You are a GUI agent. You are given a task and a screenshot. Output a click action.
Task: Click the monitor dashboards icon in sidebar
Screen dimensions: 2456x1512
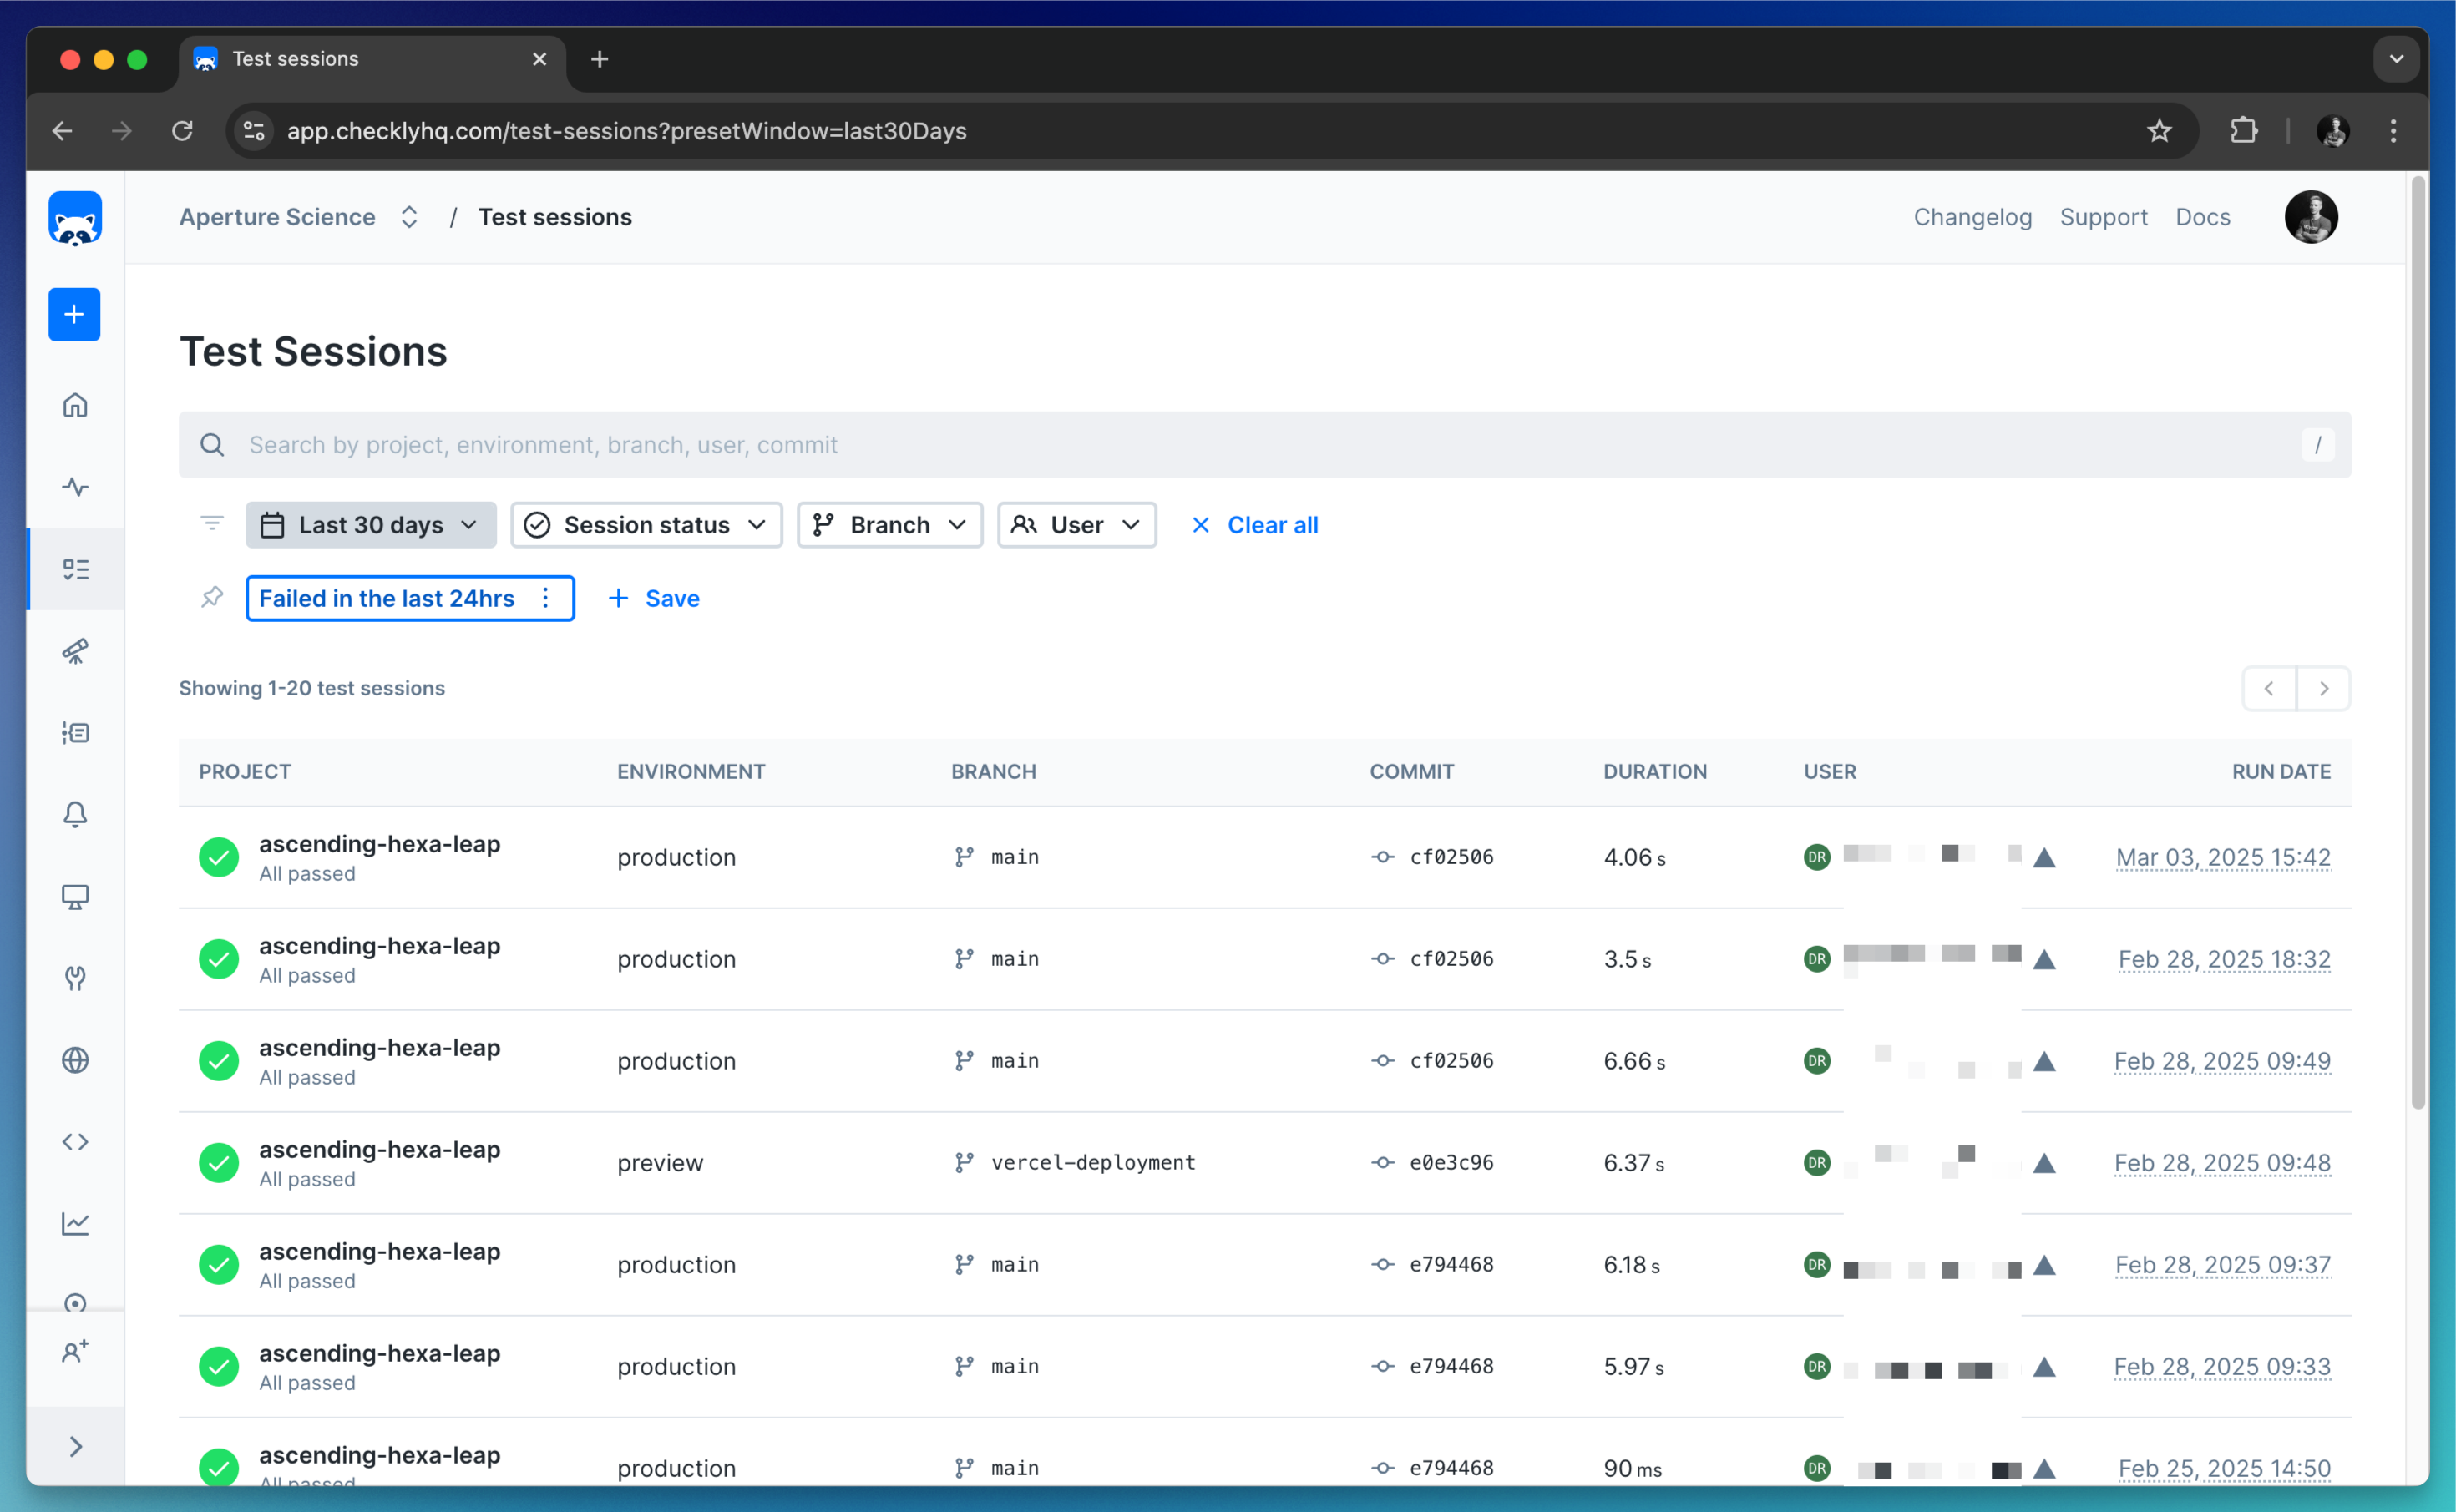75,896
